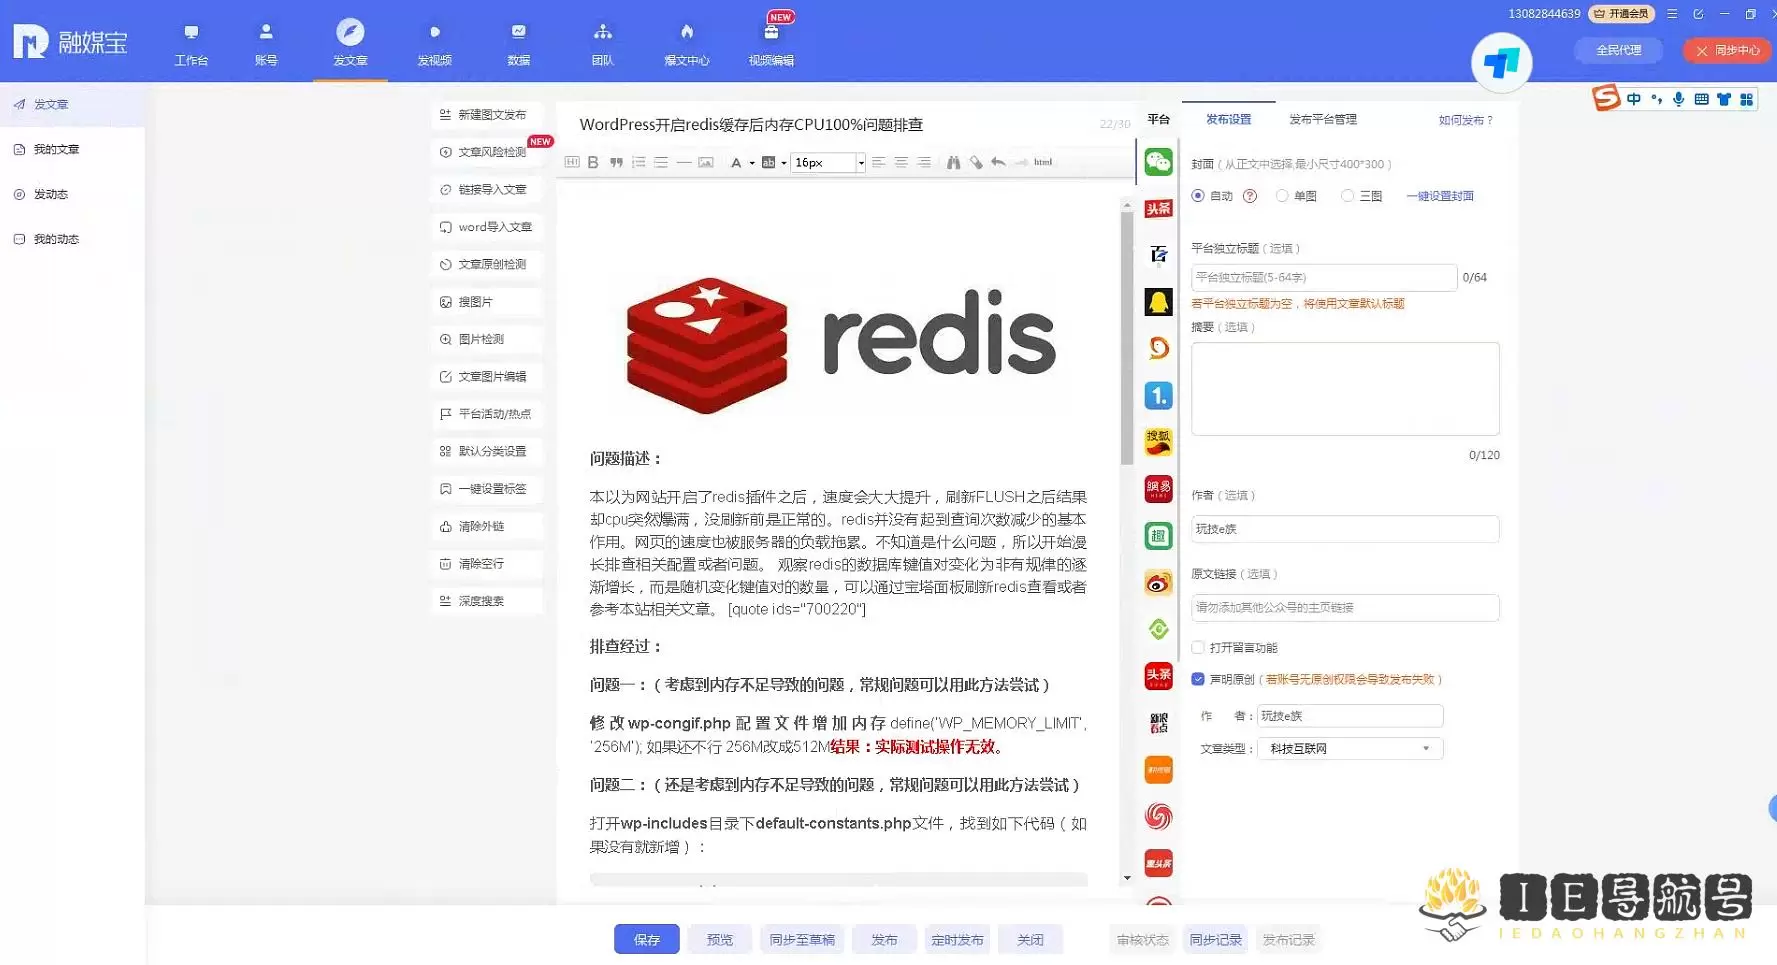Open the 视频编辑 video editing section

click(771, 44)
